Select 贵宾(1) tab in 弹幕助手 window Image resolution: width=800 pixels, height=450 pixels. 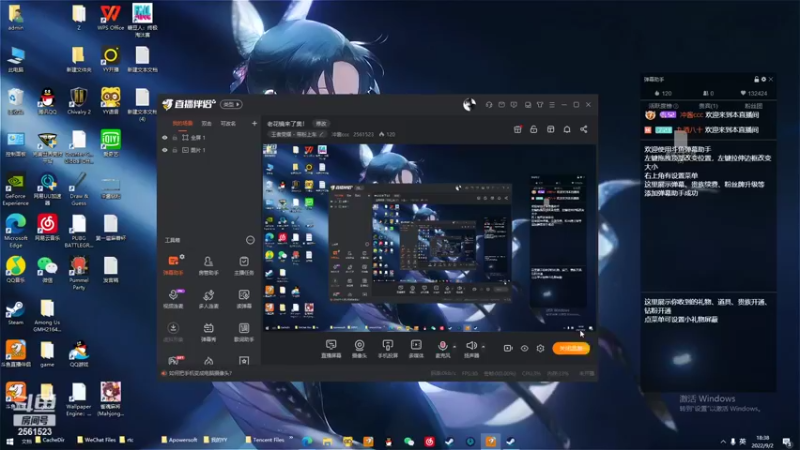[708, 106]
